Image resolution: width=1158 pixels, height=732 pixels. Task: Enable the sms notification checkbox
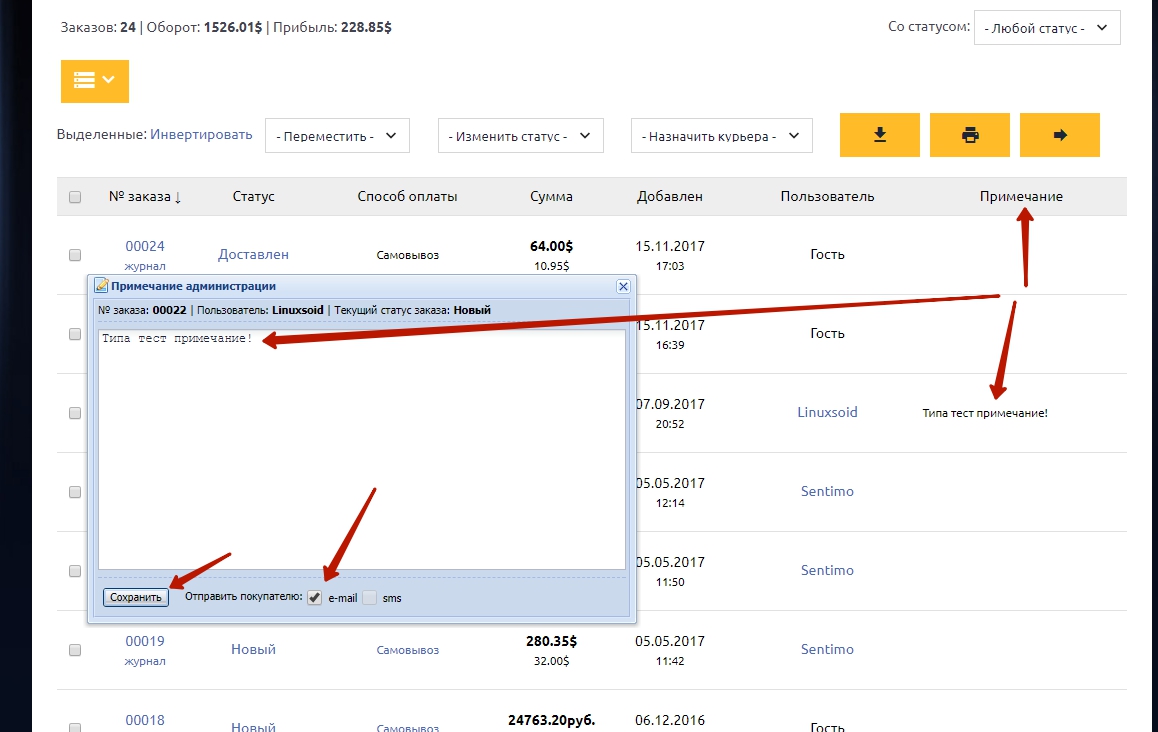tap(370, 598)
